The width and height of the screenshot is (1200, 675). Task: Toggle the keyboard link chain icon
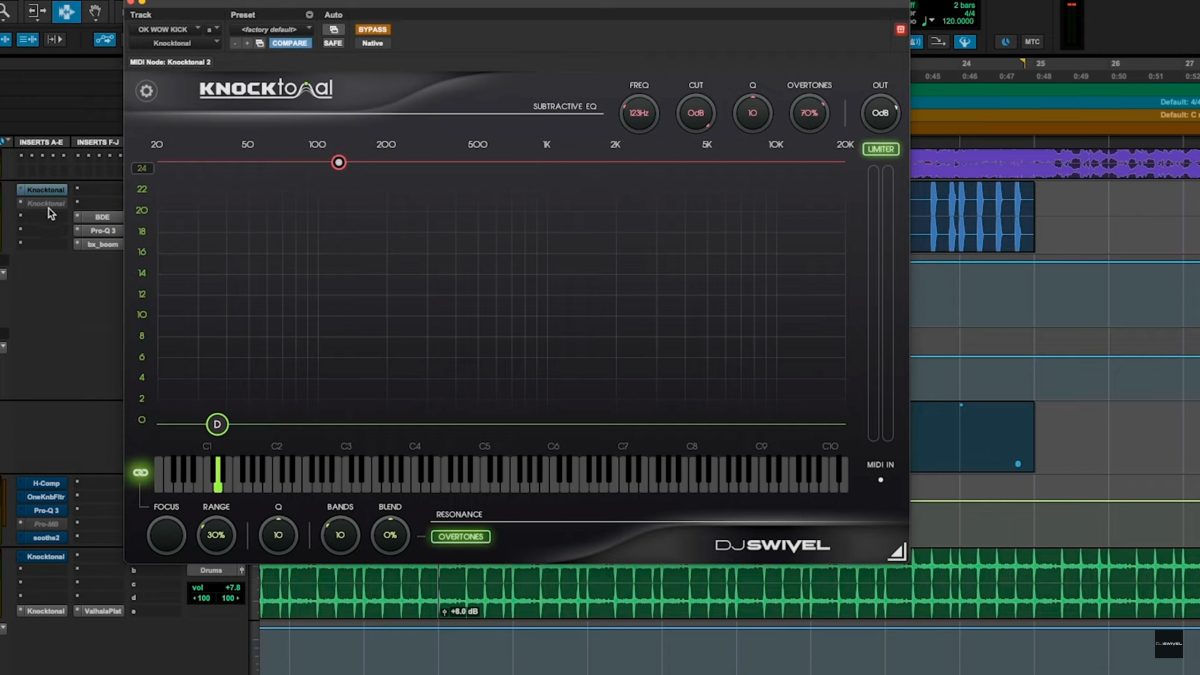tap(140, 472)
